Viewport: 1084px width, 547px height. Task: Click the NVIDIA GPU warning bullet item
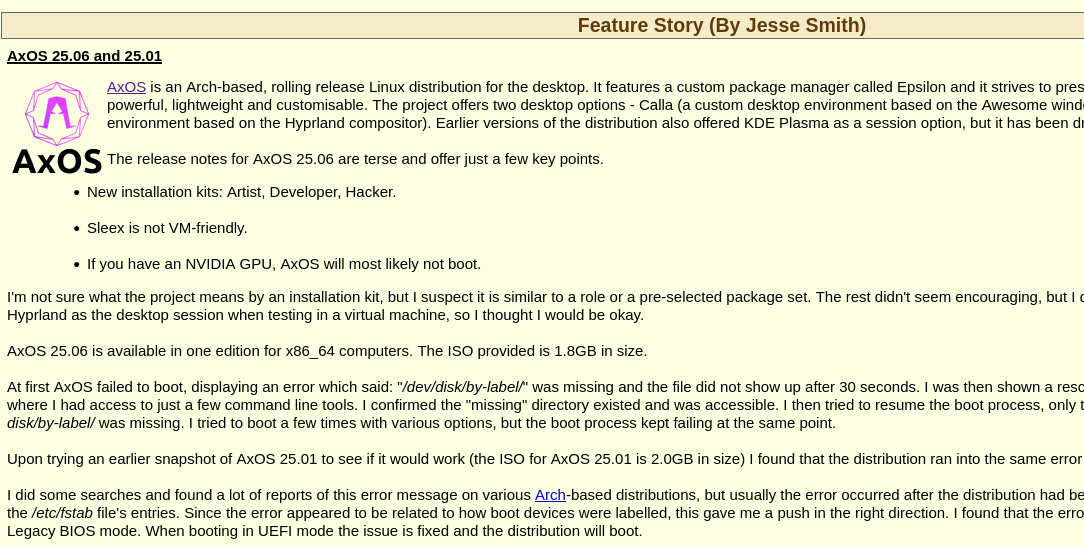click(284, 264)
